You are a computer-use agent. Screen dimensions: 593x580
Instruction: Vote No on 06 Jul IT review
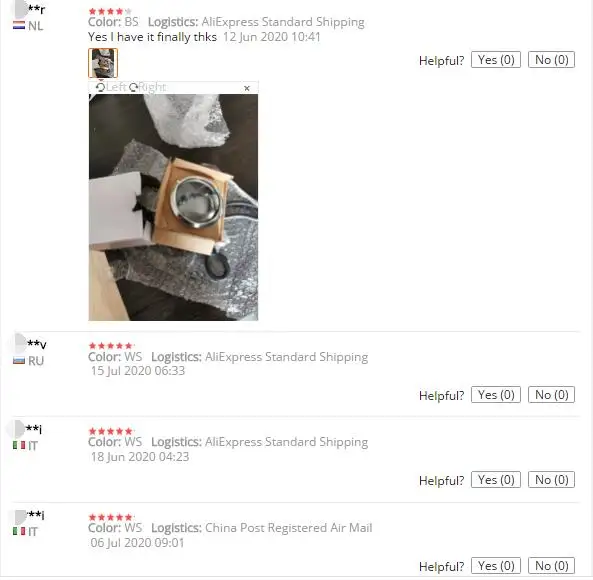coord(551,566)
